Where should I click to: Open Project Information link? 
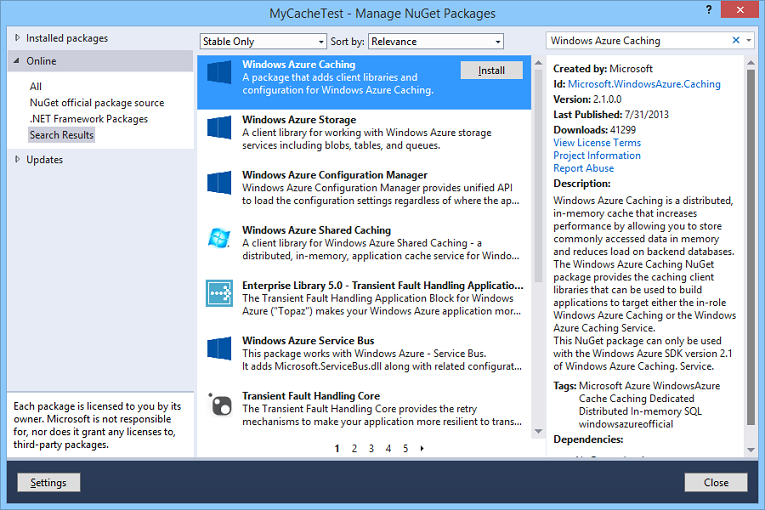[597, 155]
